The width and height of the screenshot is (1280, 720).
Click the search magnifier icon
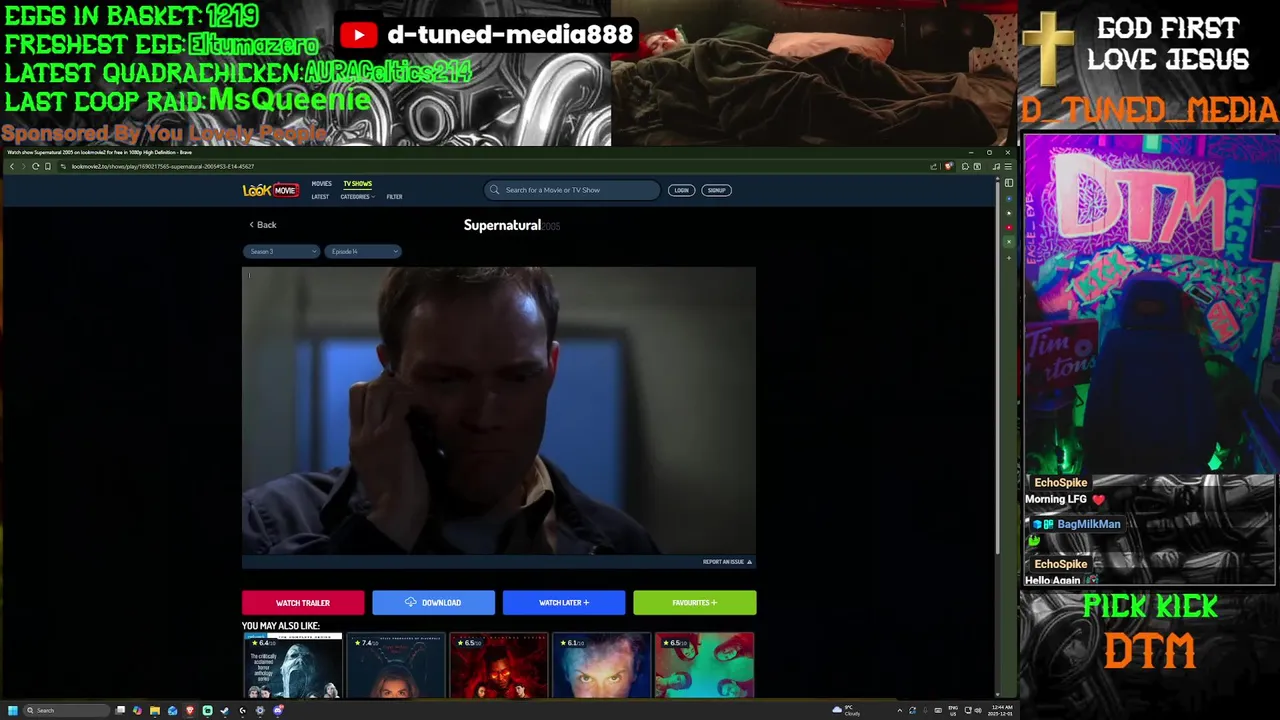click(x=494, y=190)
